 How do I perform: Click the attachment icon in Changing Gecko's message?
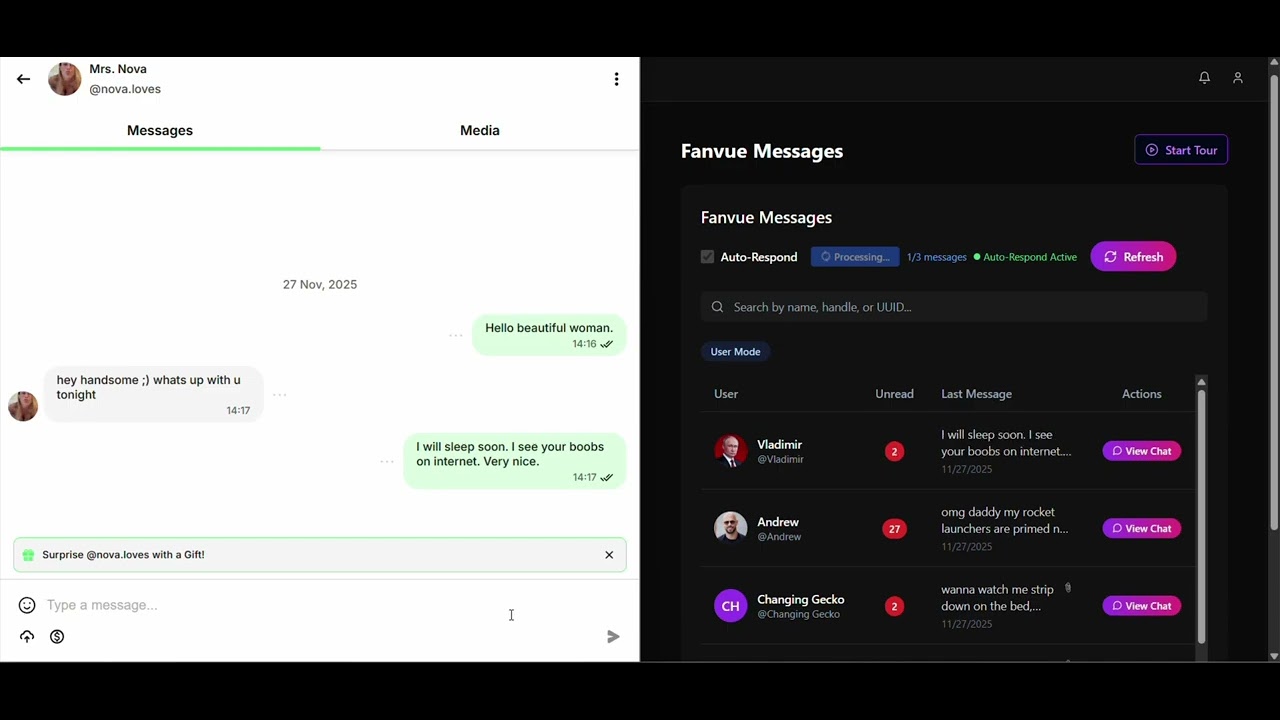coord(1068,588)
